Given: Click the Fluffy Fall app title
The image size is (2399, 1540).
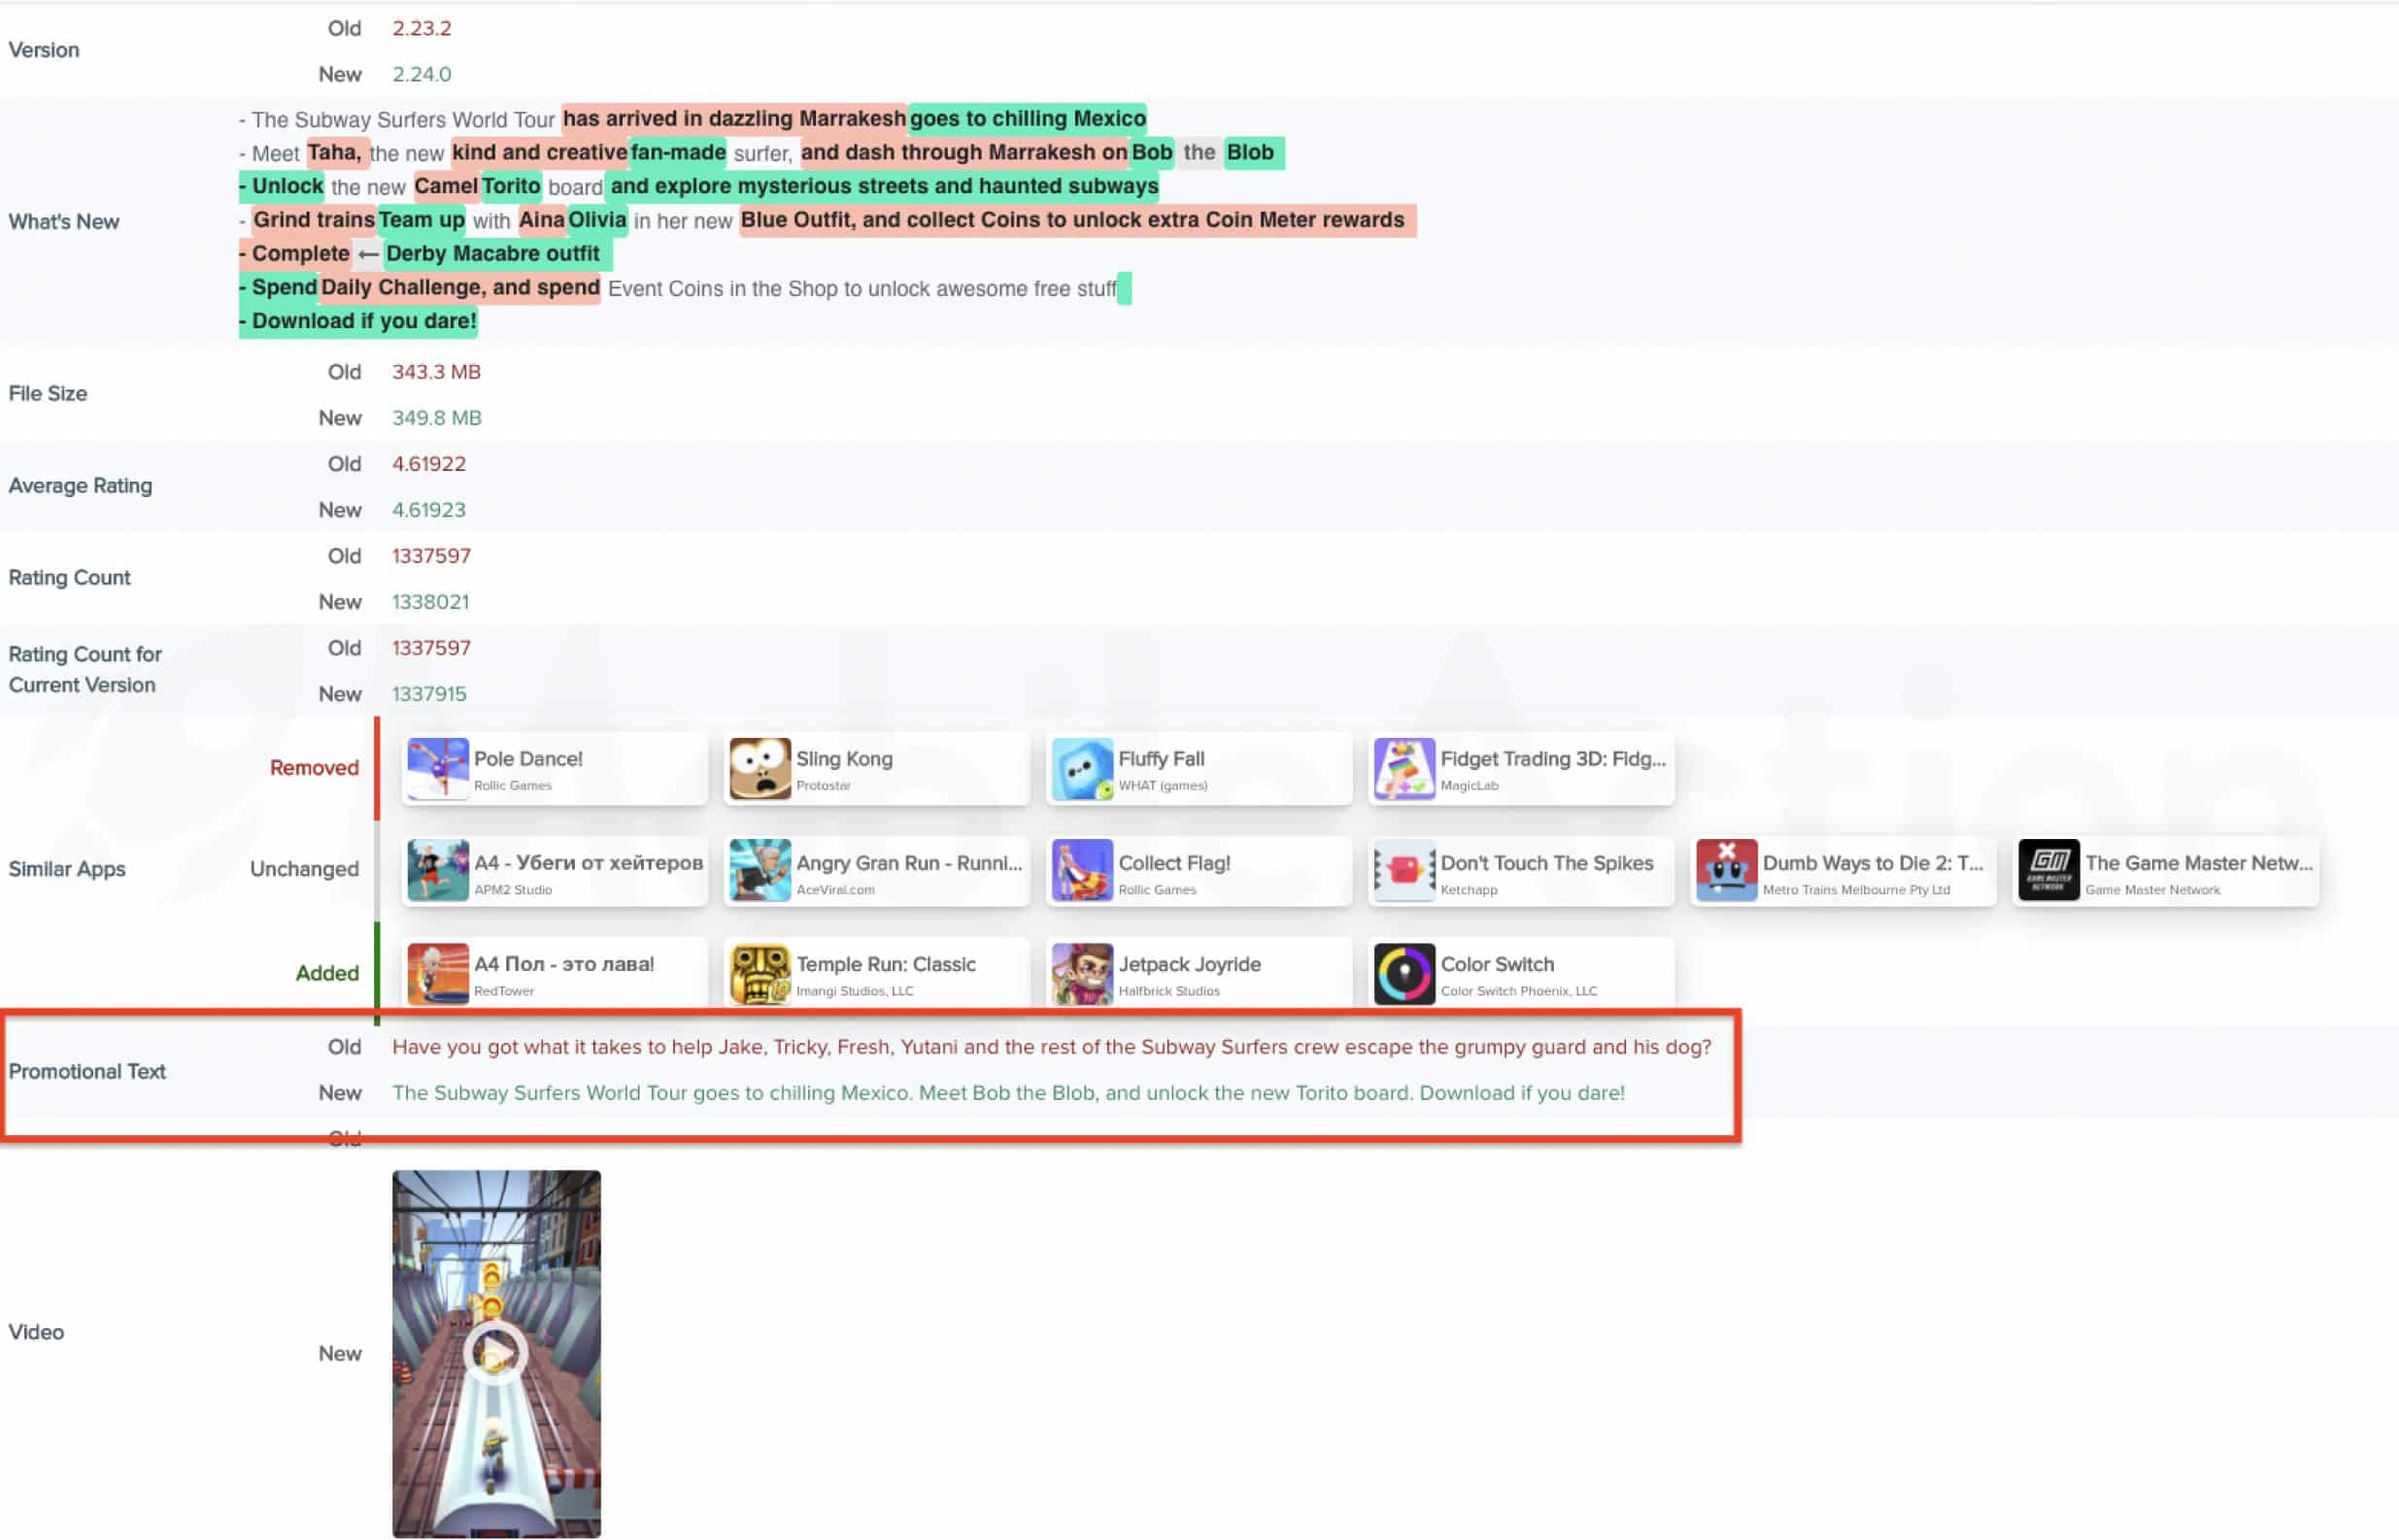Looking at the screenshot, I should 1161,759.
